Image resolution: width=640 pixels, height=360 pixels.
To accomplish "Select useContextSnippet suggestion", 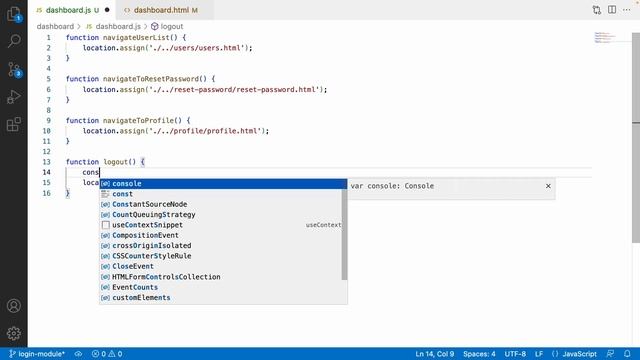I will [x=221, y=225].
